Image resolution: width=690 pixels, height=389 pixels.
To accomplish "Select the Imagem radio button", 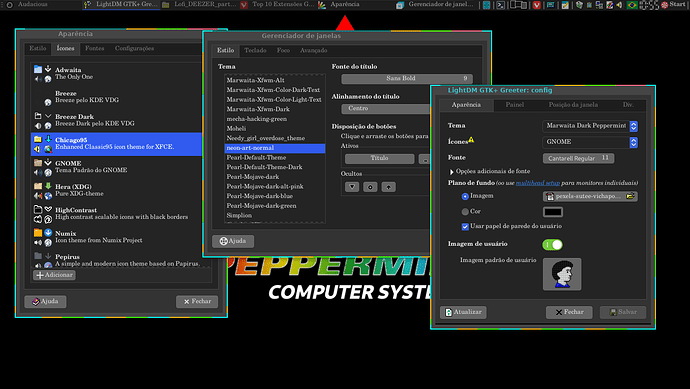I will 465,196.
